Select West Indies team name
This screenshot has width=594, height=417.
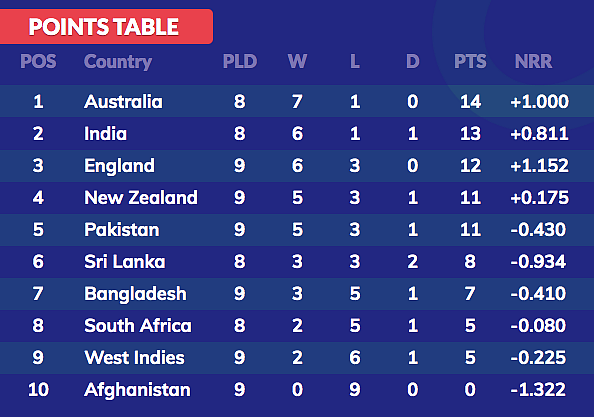[134, 358]
